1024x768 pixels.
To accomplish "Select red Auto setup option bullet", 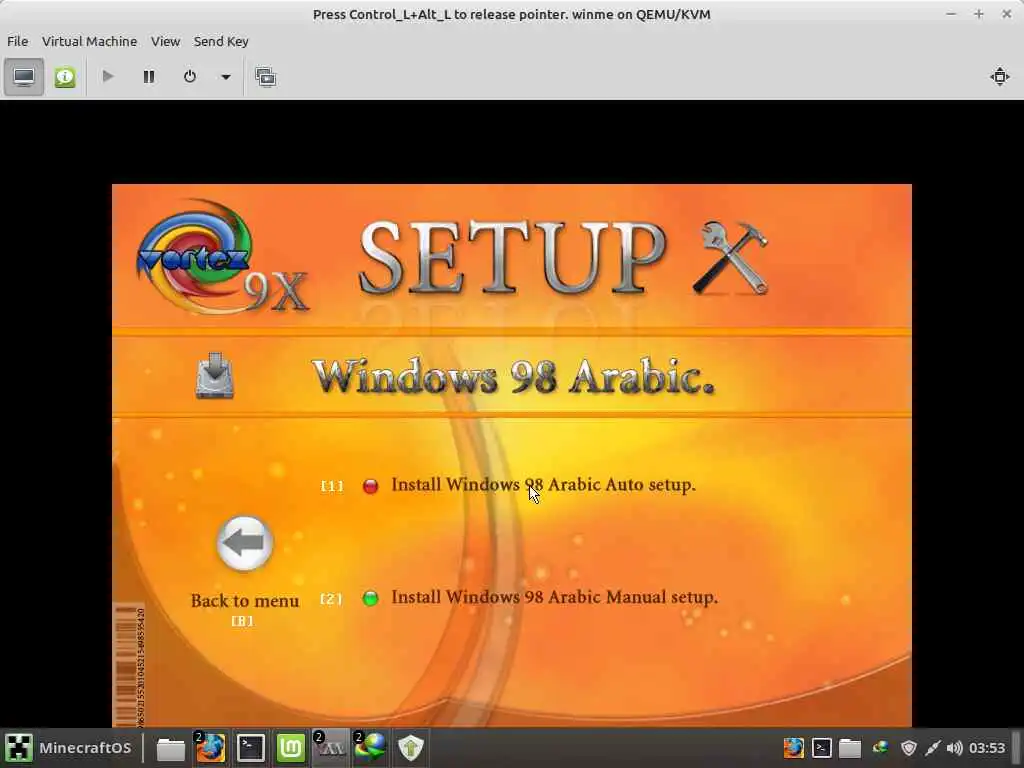I will point(370,487).
